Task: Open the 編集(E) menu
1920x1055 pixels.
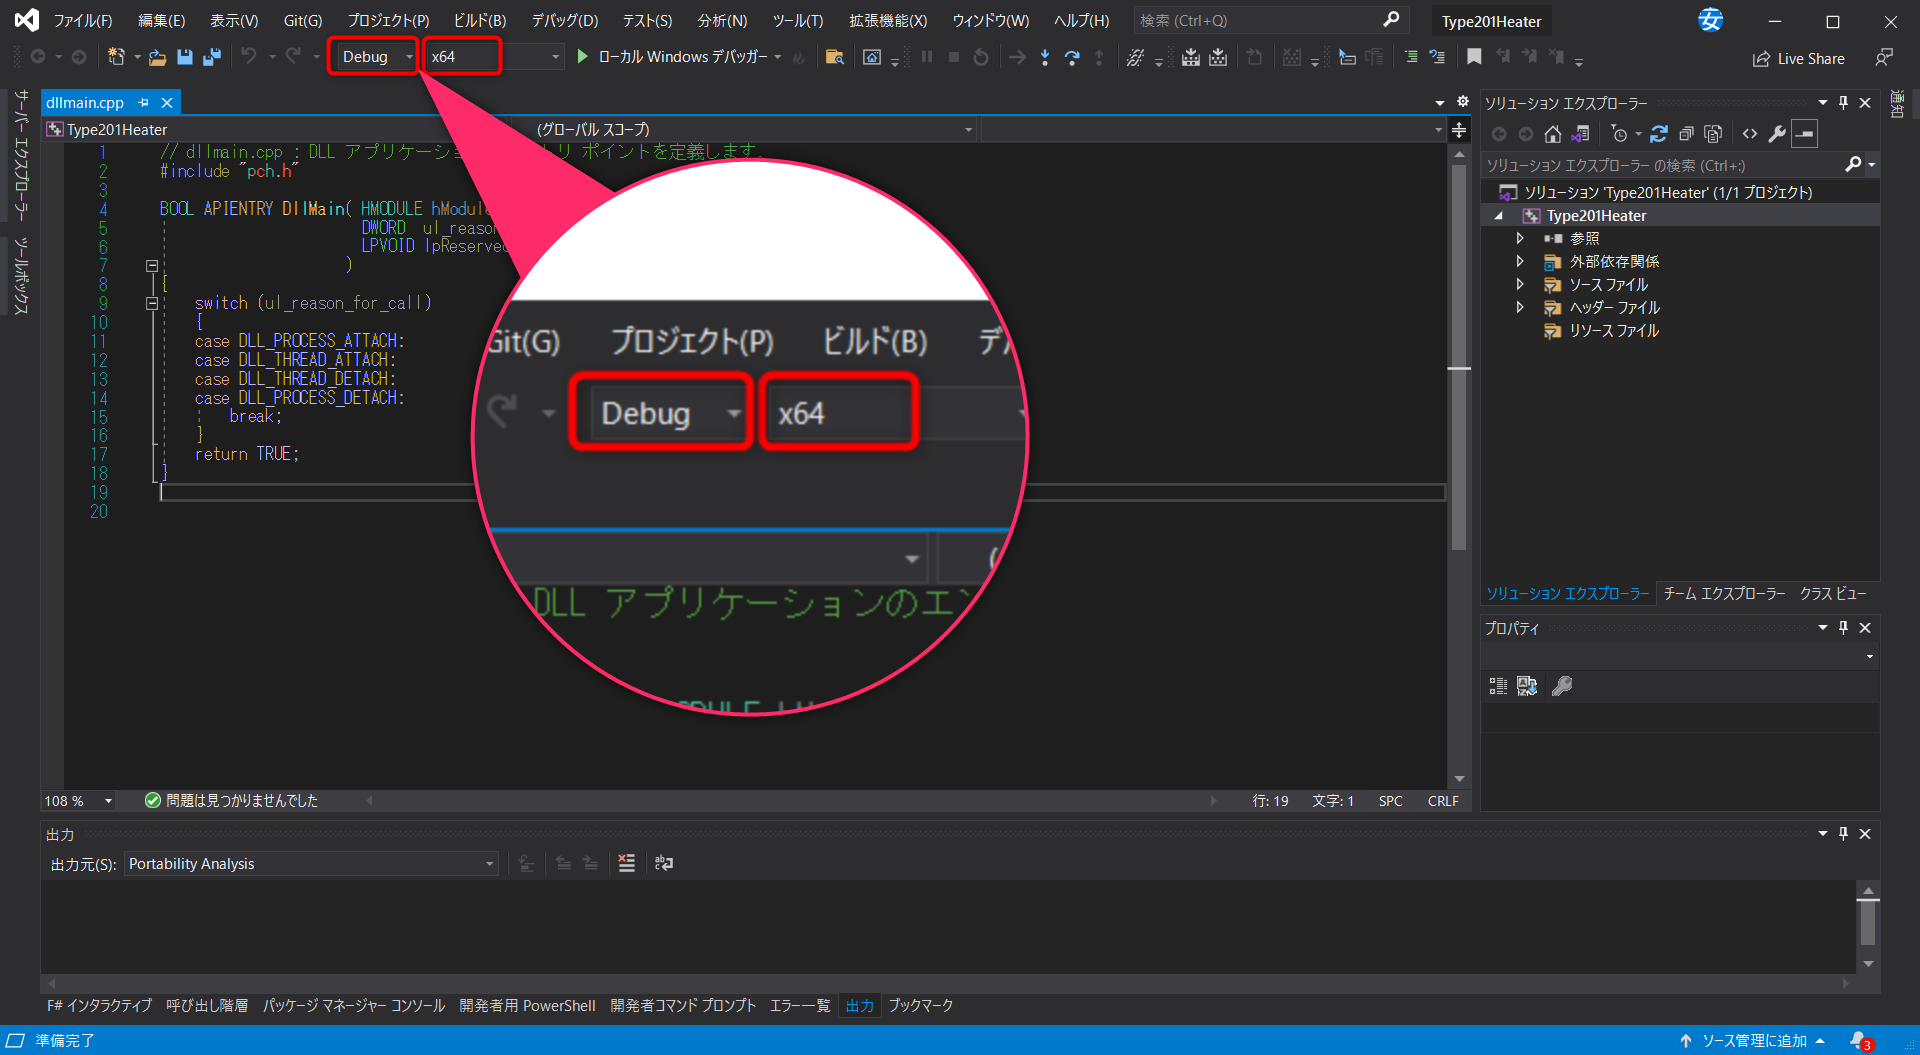Action: [x=162, y=21]
